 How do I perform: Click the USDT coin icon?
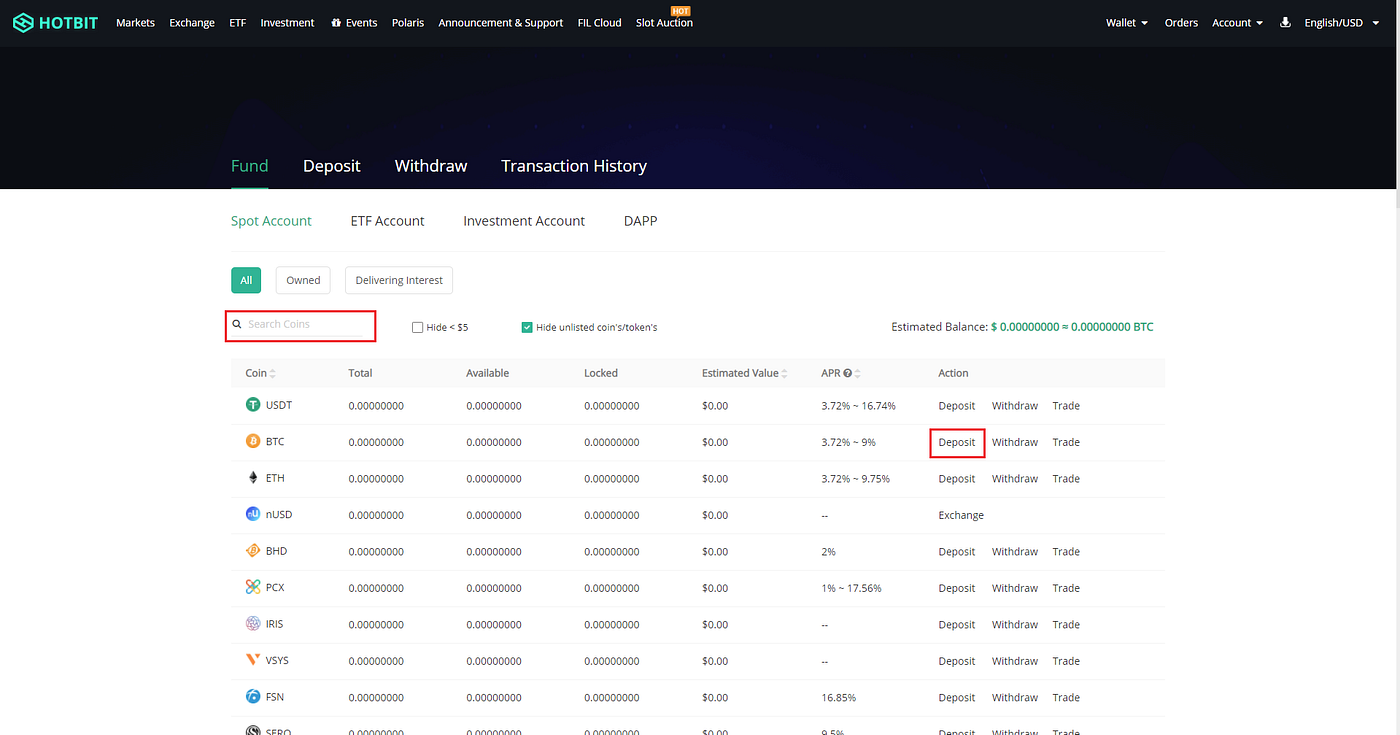point(253,405)
